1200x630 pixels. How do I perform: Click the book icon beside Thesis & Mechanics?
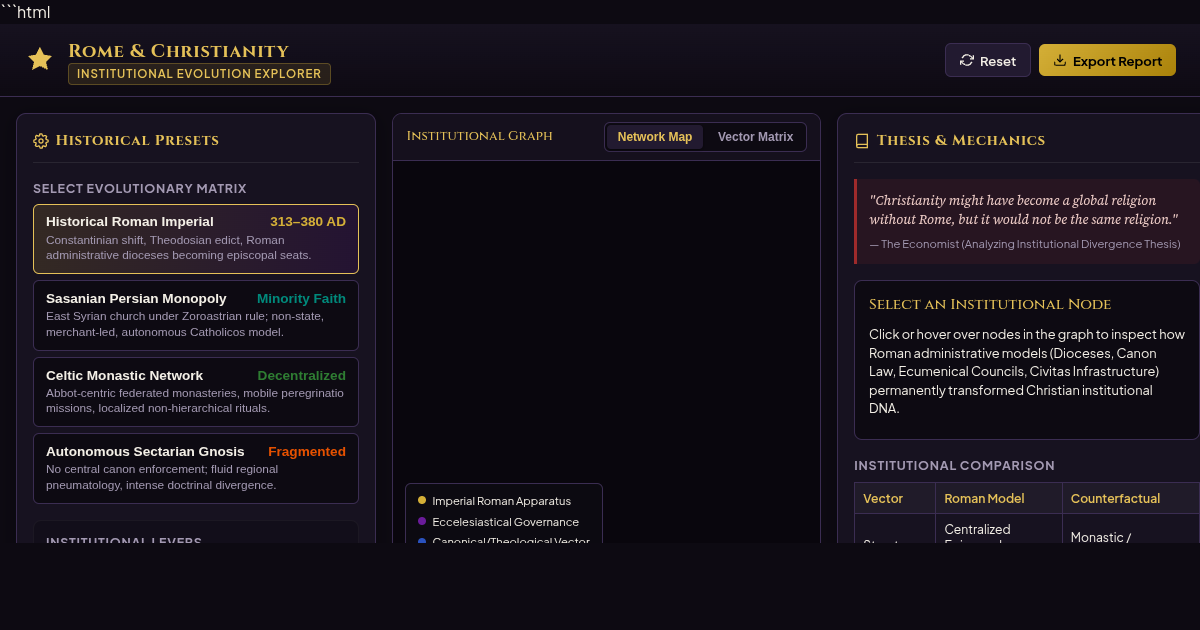[862, 141]
